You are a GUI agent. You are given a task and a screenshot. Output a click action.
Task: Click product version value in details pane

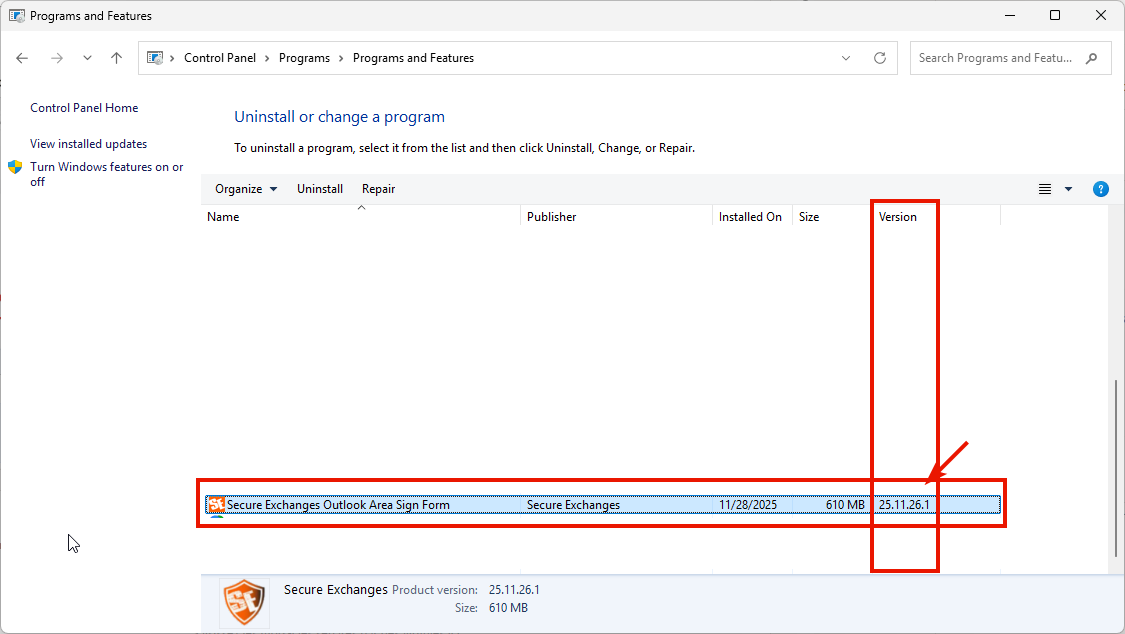coord(514,590)
